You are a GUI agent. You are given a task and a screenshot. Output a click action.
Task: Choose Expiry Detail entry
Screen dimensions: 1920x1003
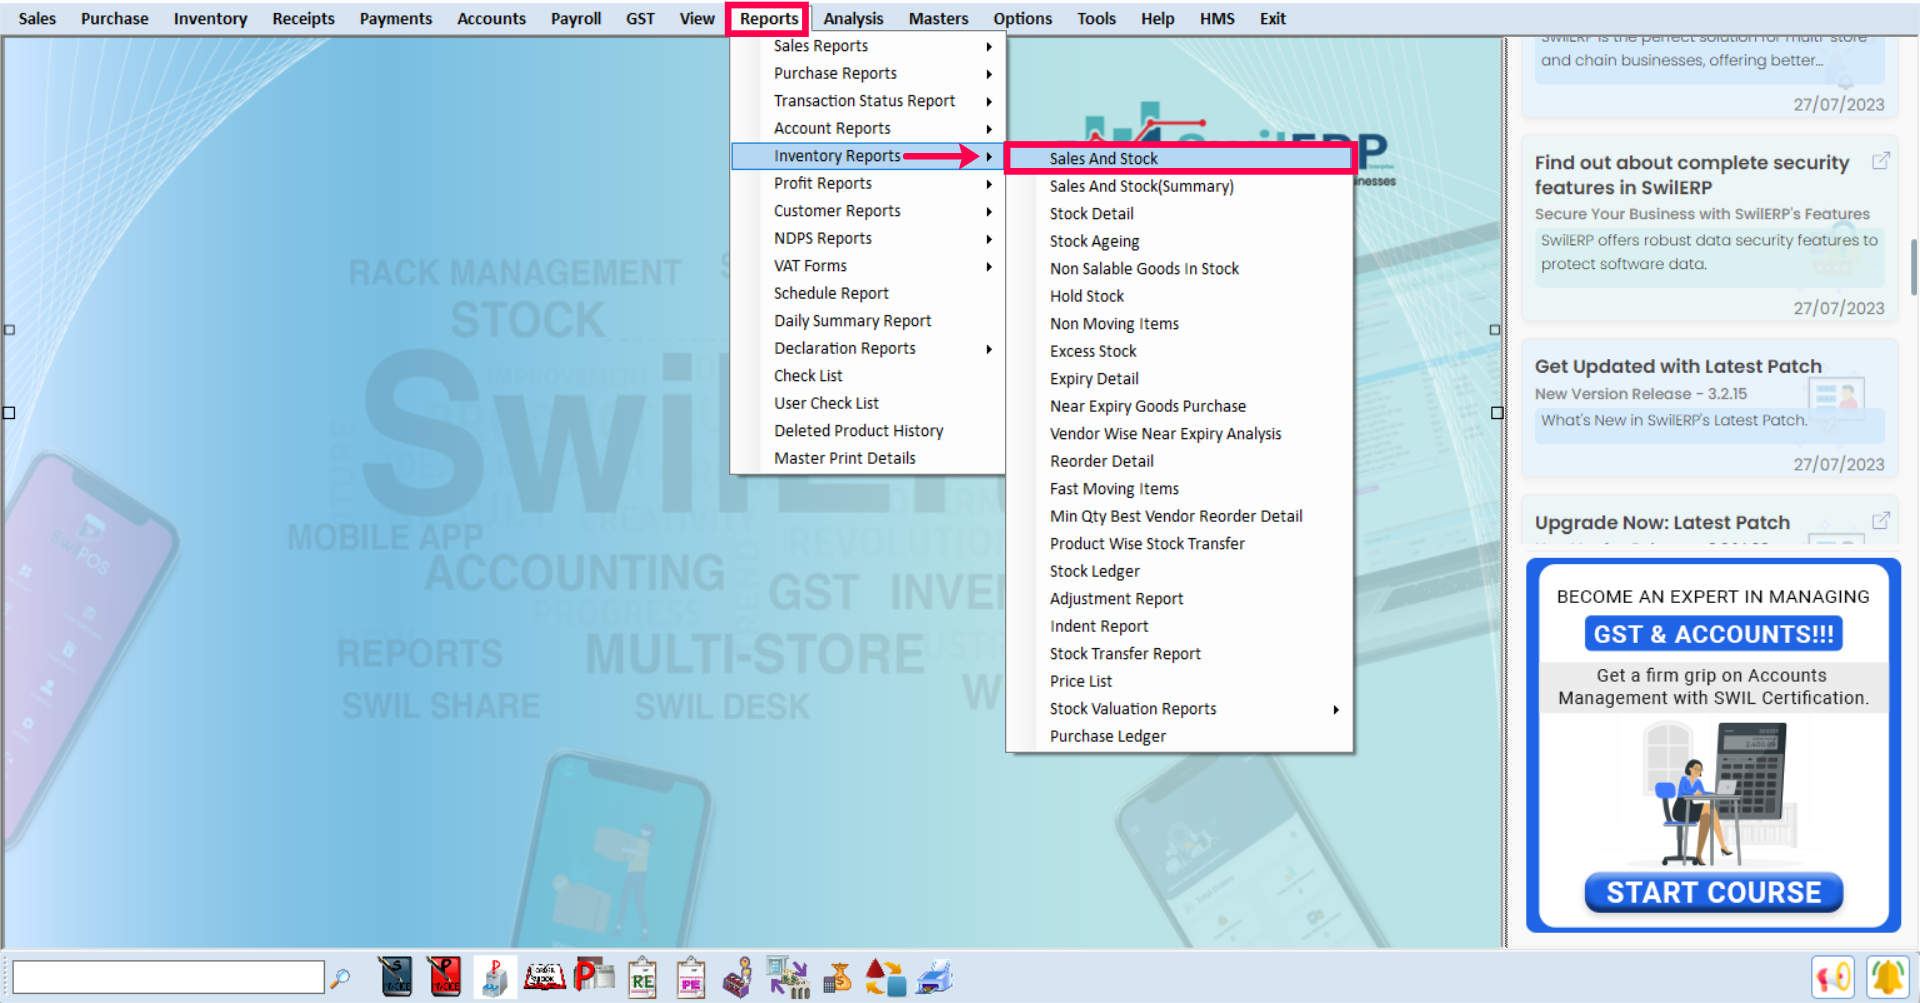coord(1180,379)
